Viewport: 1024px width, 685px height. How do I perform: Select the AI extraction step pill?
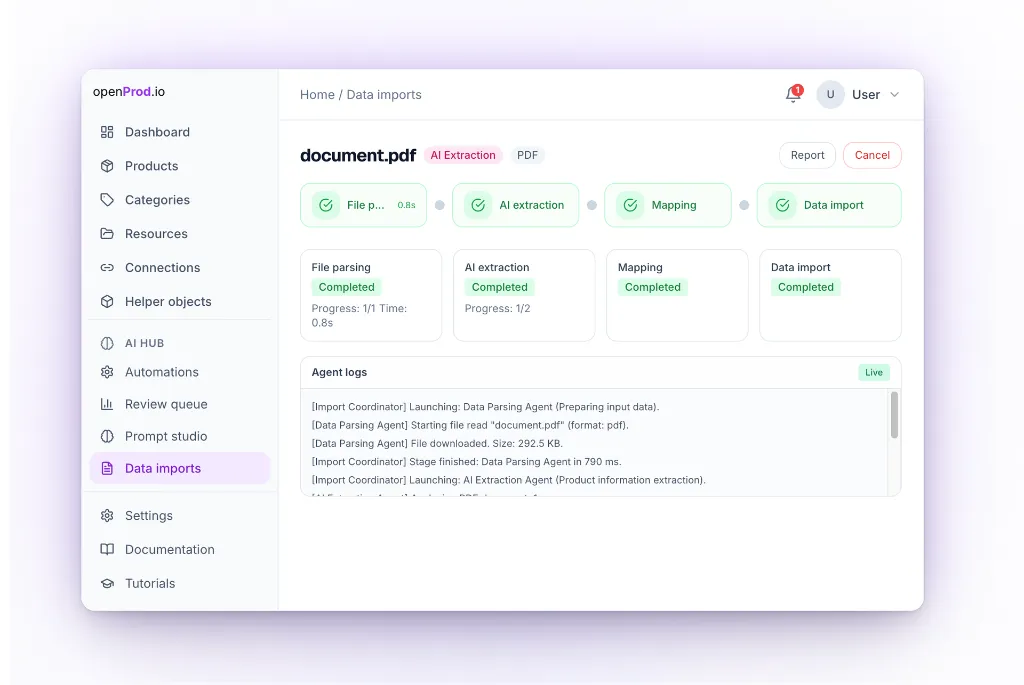[515, 205]
